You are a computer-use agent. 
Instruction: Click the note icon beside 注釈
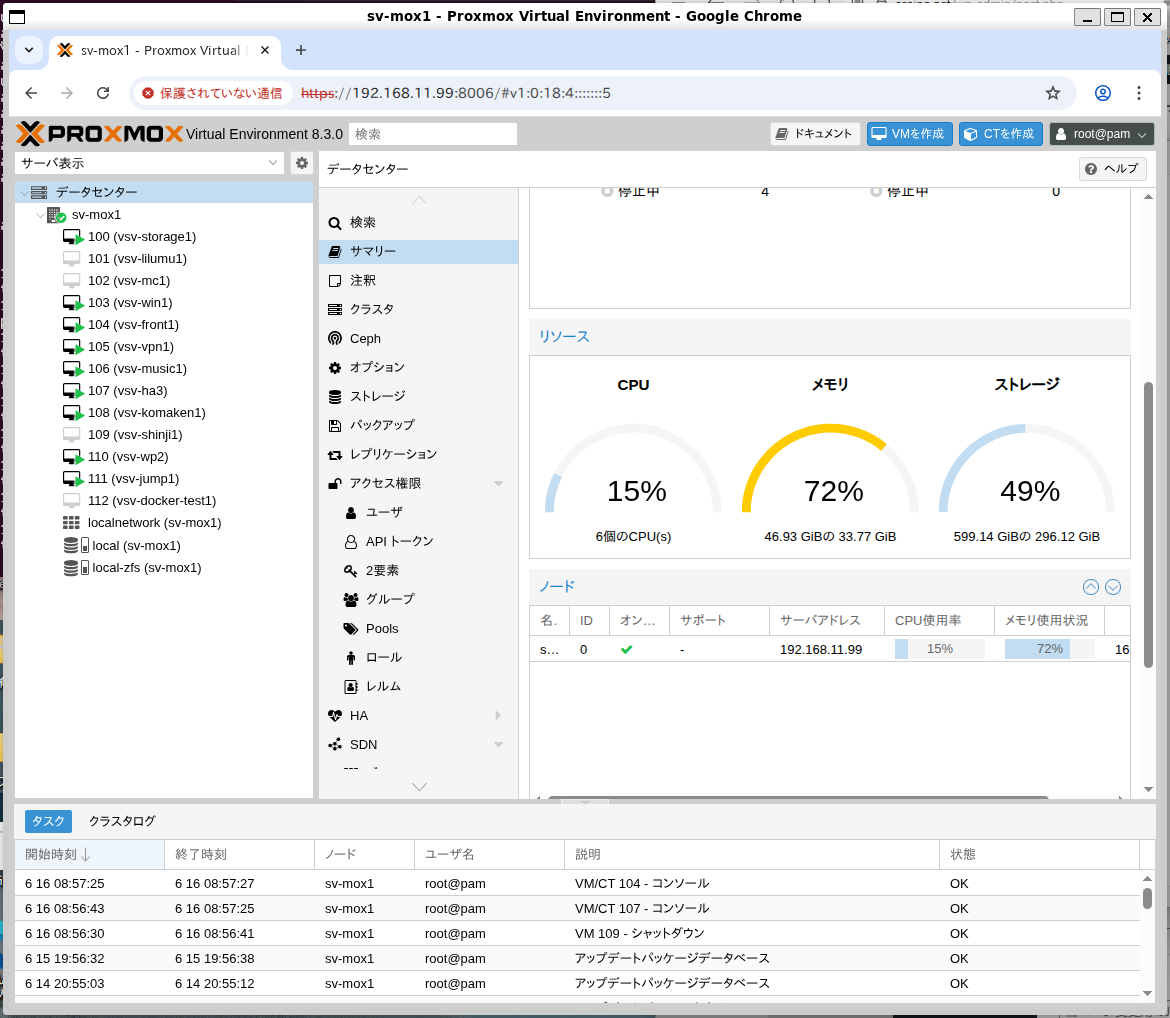coord(335,281)
